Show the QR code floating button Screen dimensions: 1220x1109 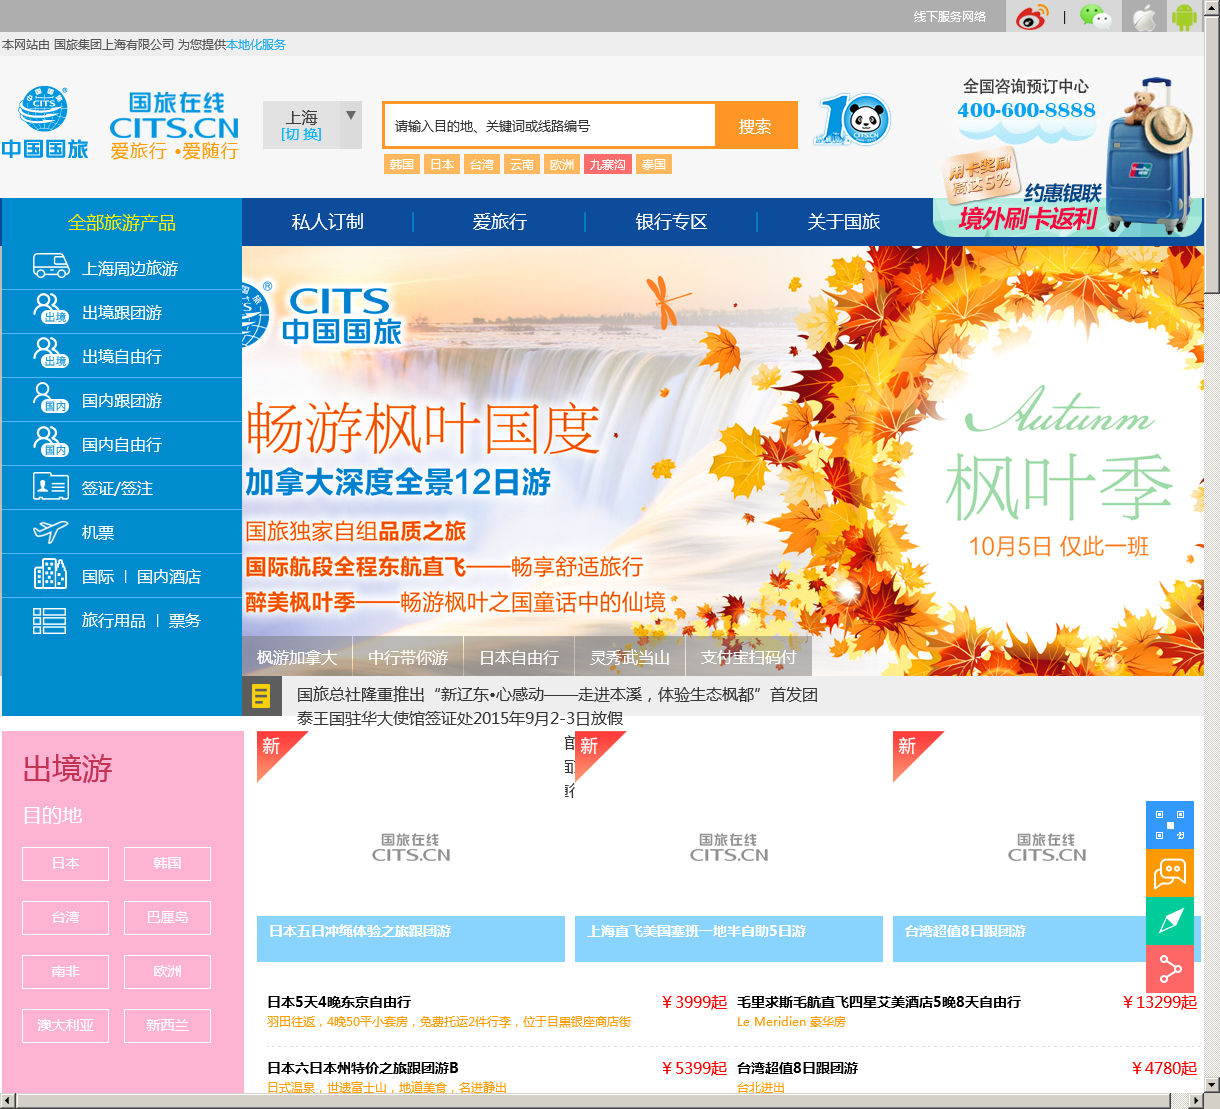[1170, 825]
